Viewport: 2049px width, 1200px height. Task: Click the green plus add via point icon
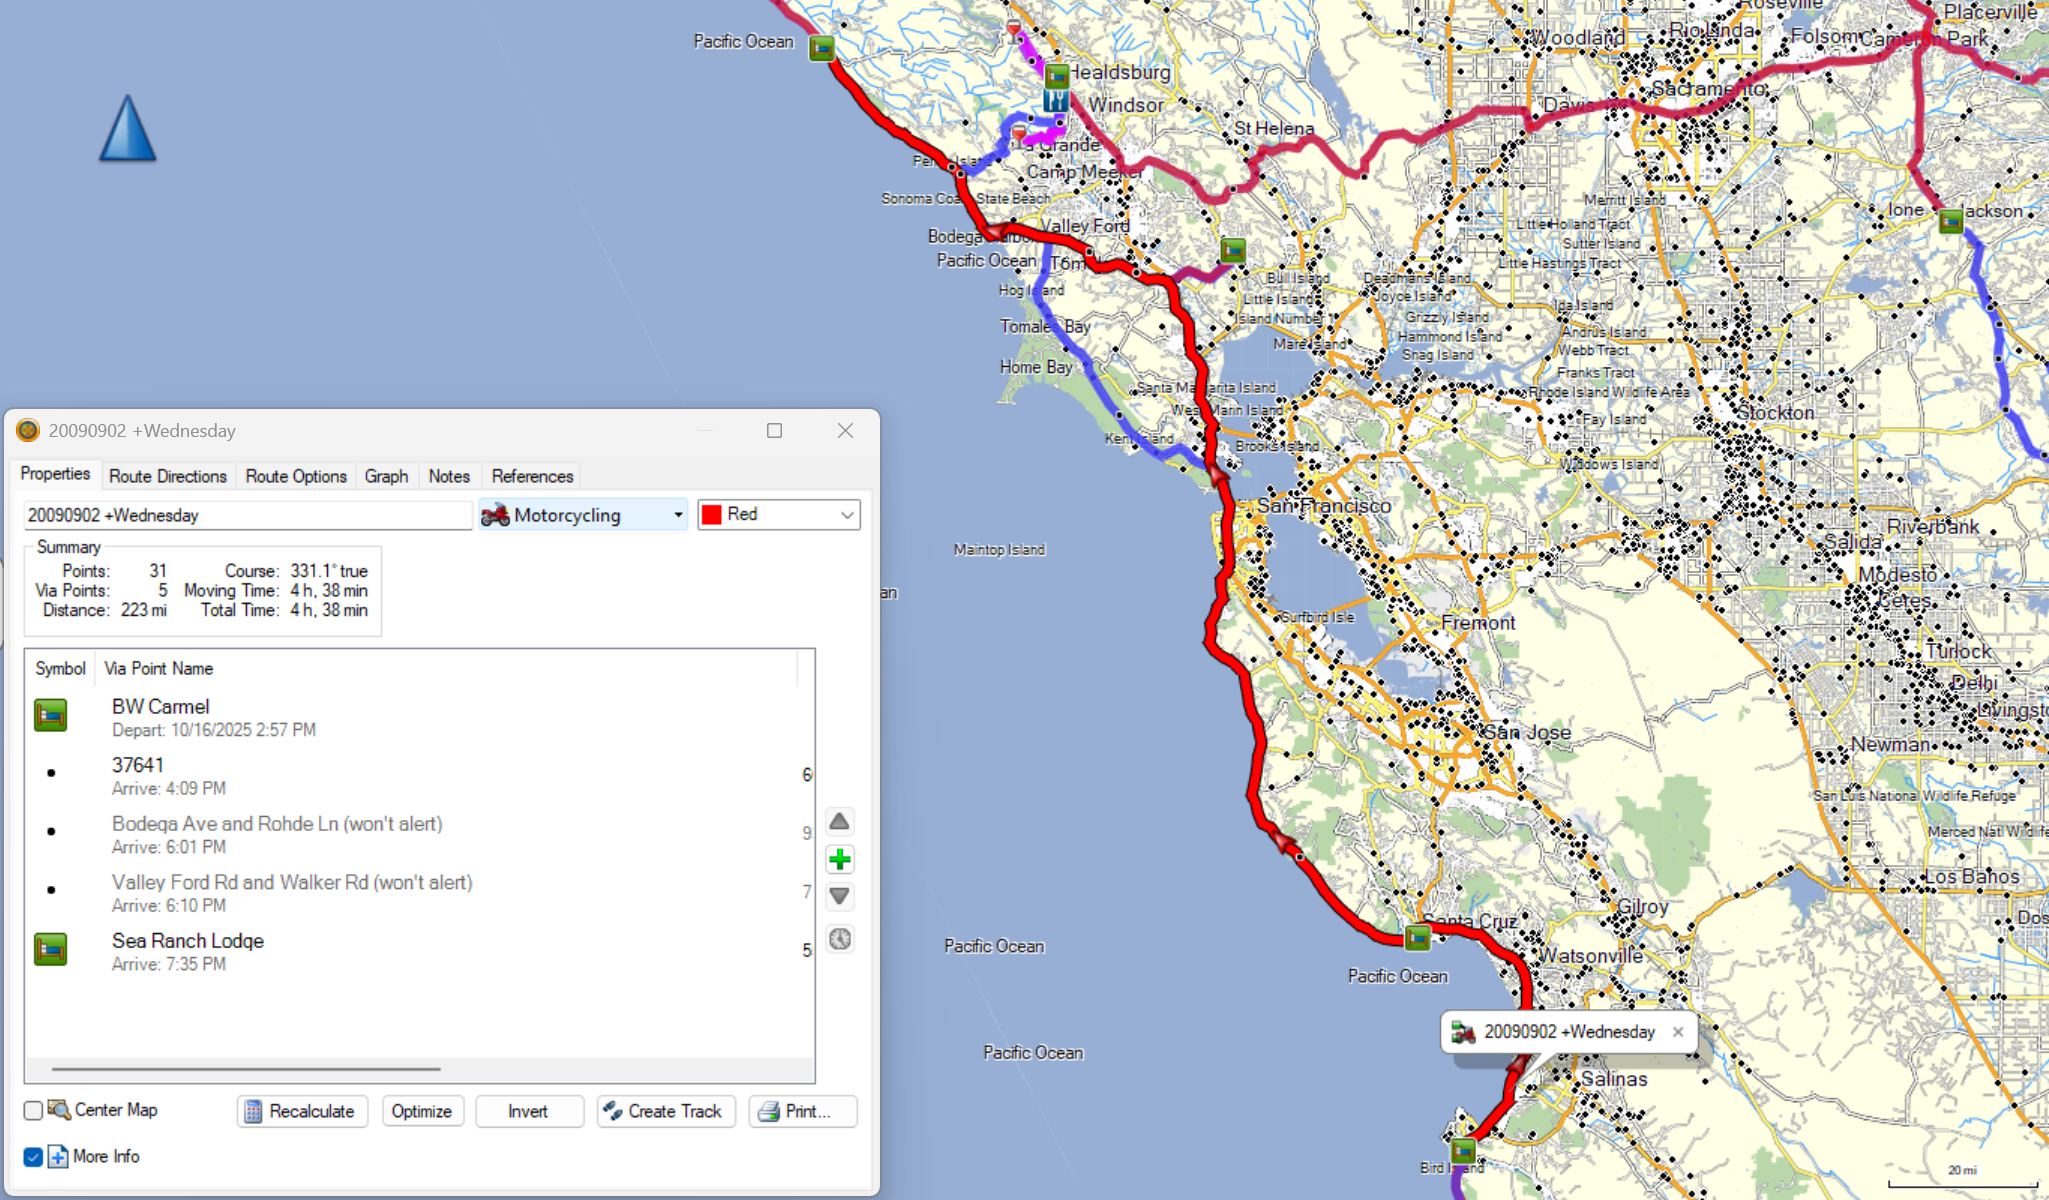tap(840, 859)
